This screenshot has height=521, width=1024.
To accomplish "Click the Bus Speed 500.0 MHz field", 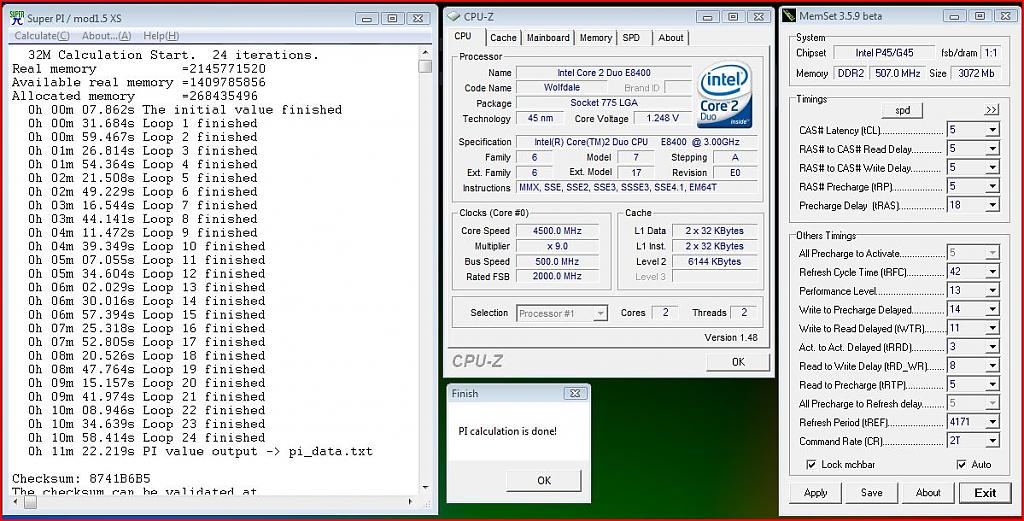I will [x=557, y=261].
